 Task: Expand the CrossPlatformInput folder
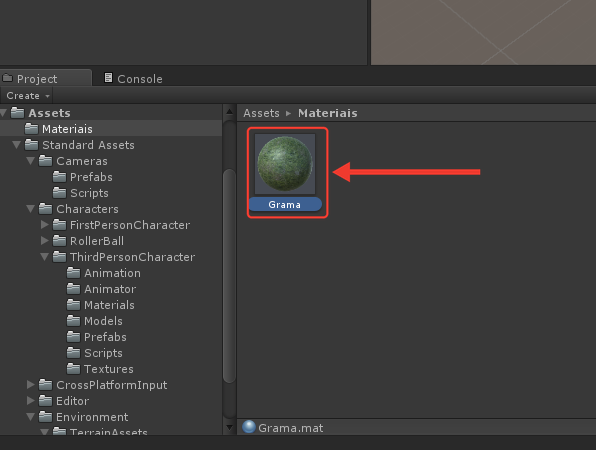tap(31, 385)
